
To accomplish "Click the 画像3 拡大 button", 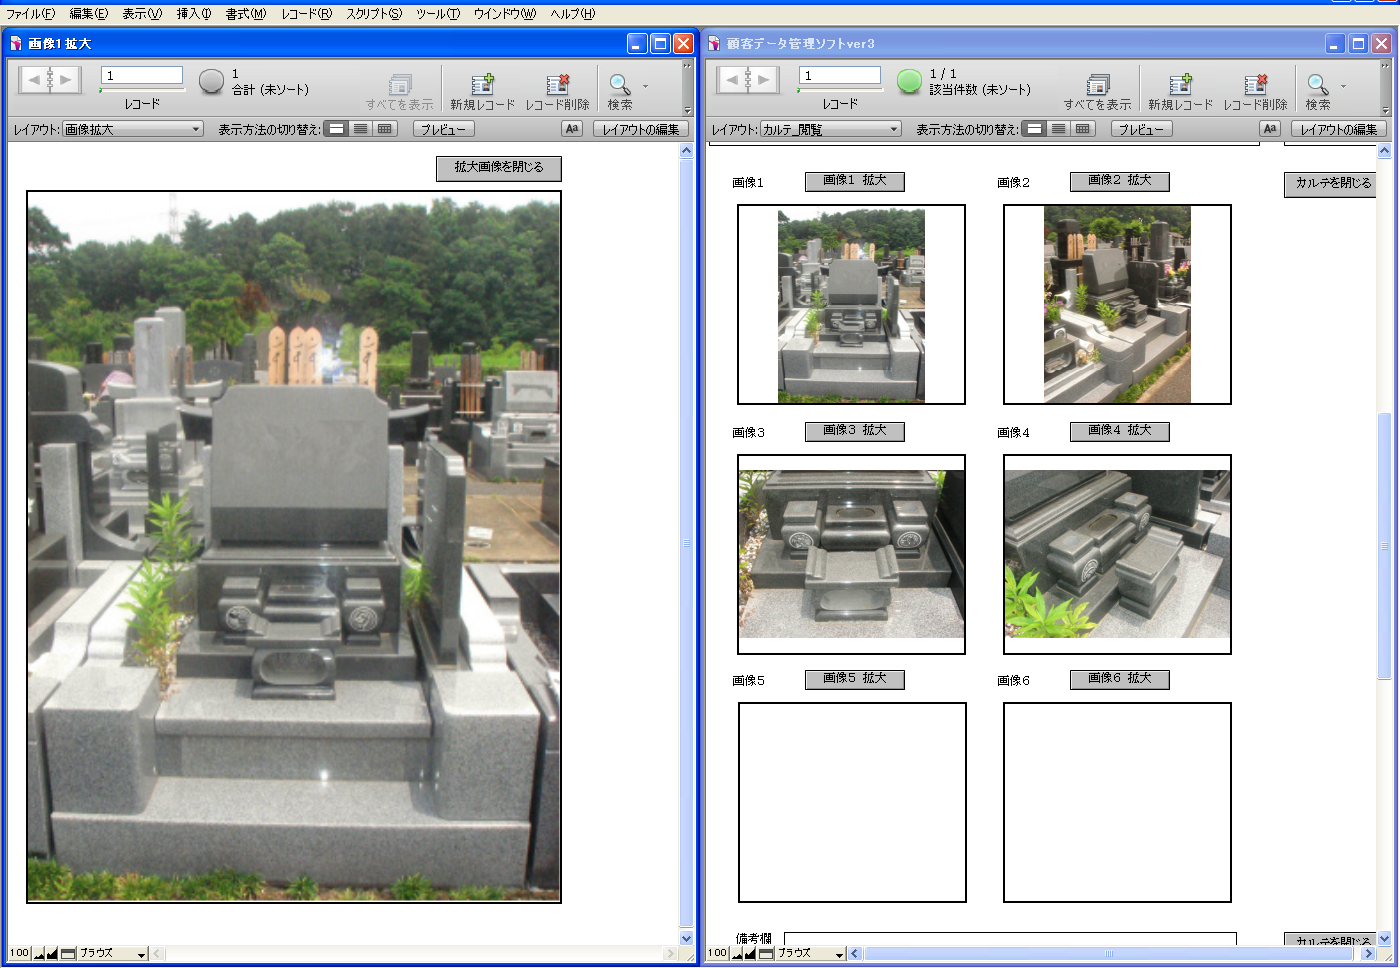I will click(854, 430).
